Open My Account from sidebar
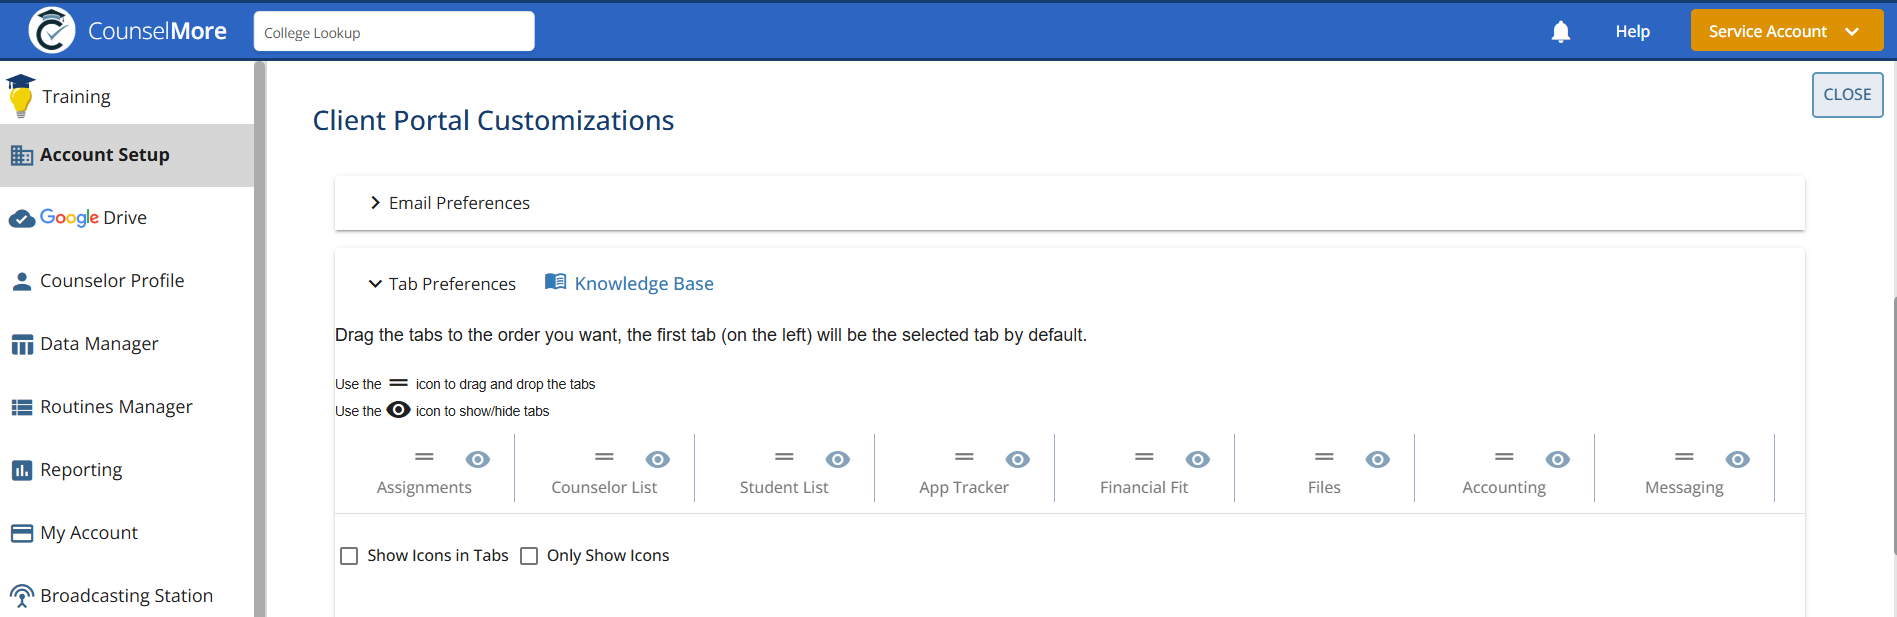Viewport: 1897px width, 617px height. 127,533
